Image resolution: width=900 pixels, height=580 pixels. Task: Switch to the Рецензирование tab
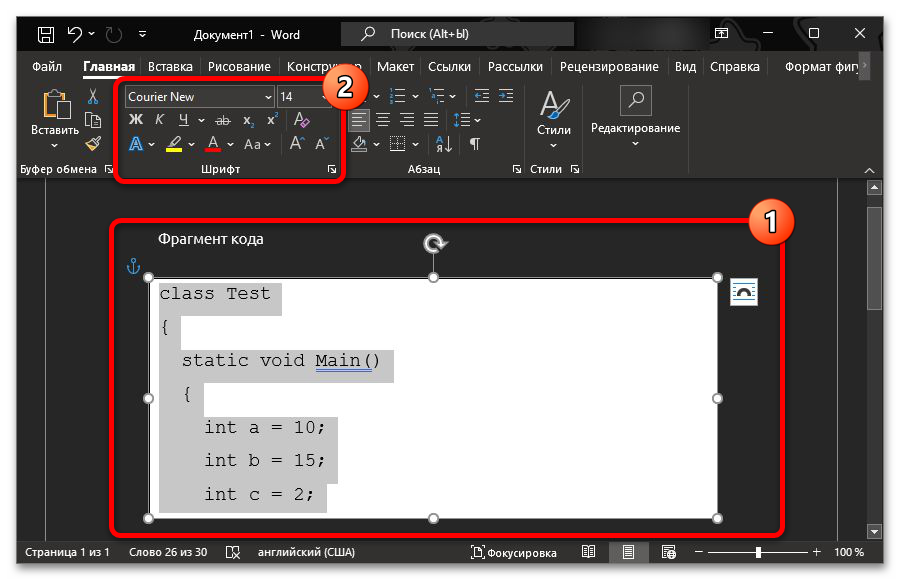pyautogui.click(x=609, y=67)
